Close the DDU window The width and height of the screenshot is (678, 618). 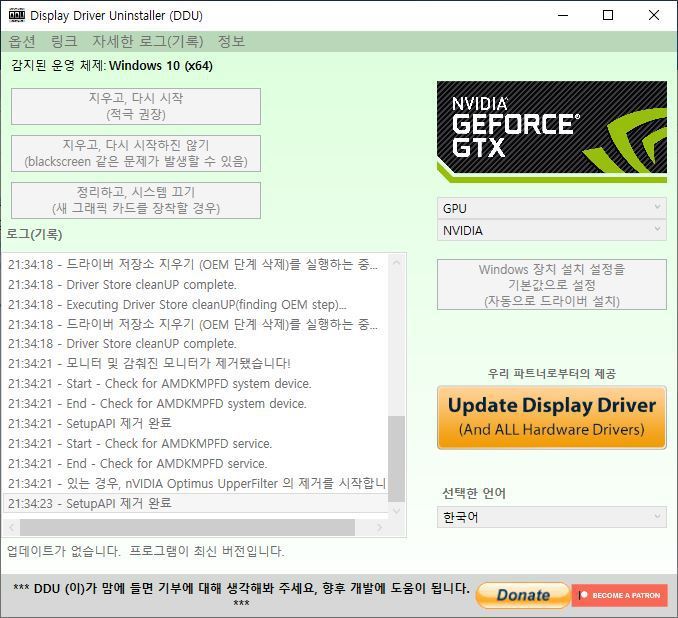click(x=654, y=15)
